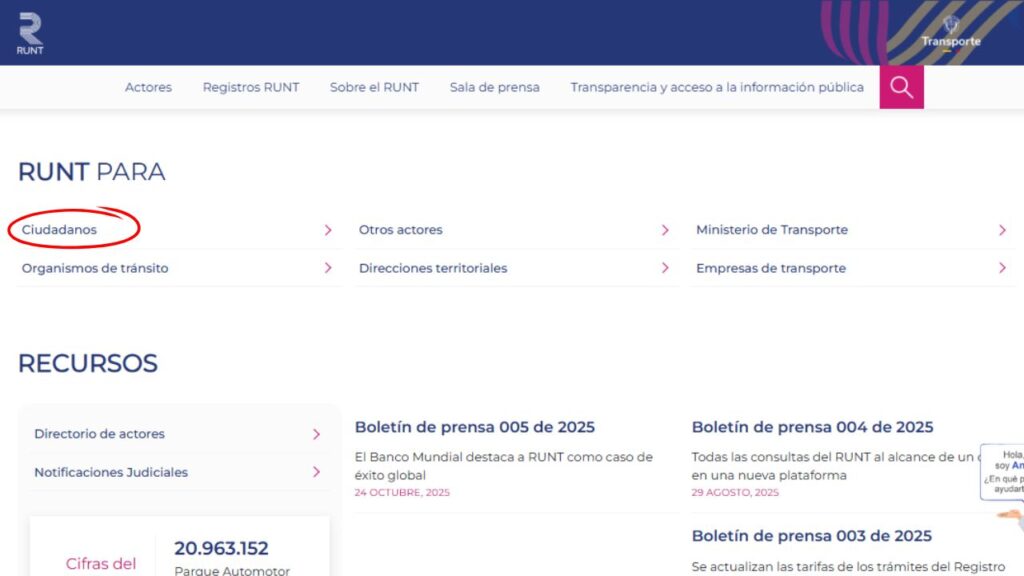Go to Directorio de actores
This screenshot has height=576, width=1024.
pos(99,434)
